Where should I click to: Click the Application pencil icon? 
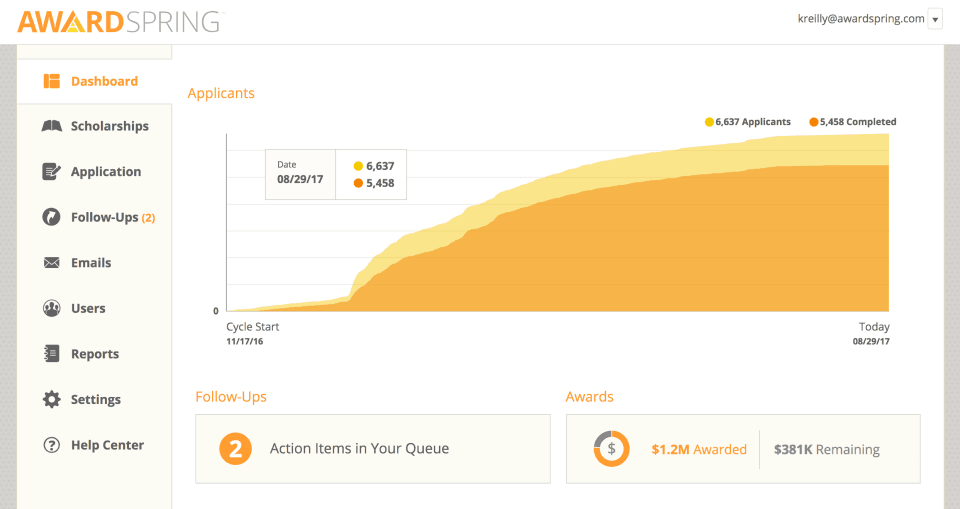click(52, 172)
